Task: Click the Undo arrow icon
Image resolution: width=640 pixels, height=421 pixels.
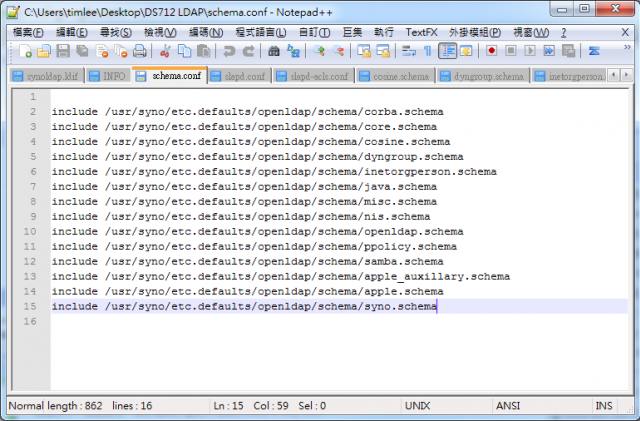Action: pos(229,51)
